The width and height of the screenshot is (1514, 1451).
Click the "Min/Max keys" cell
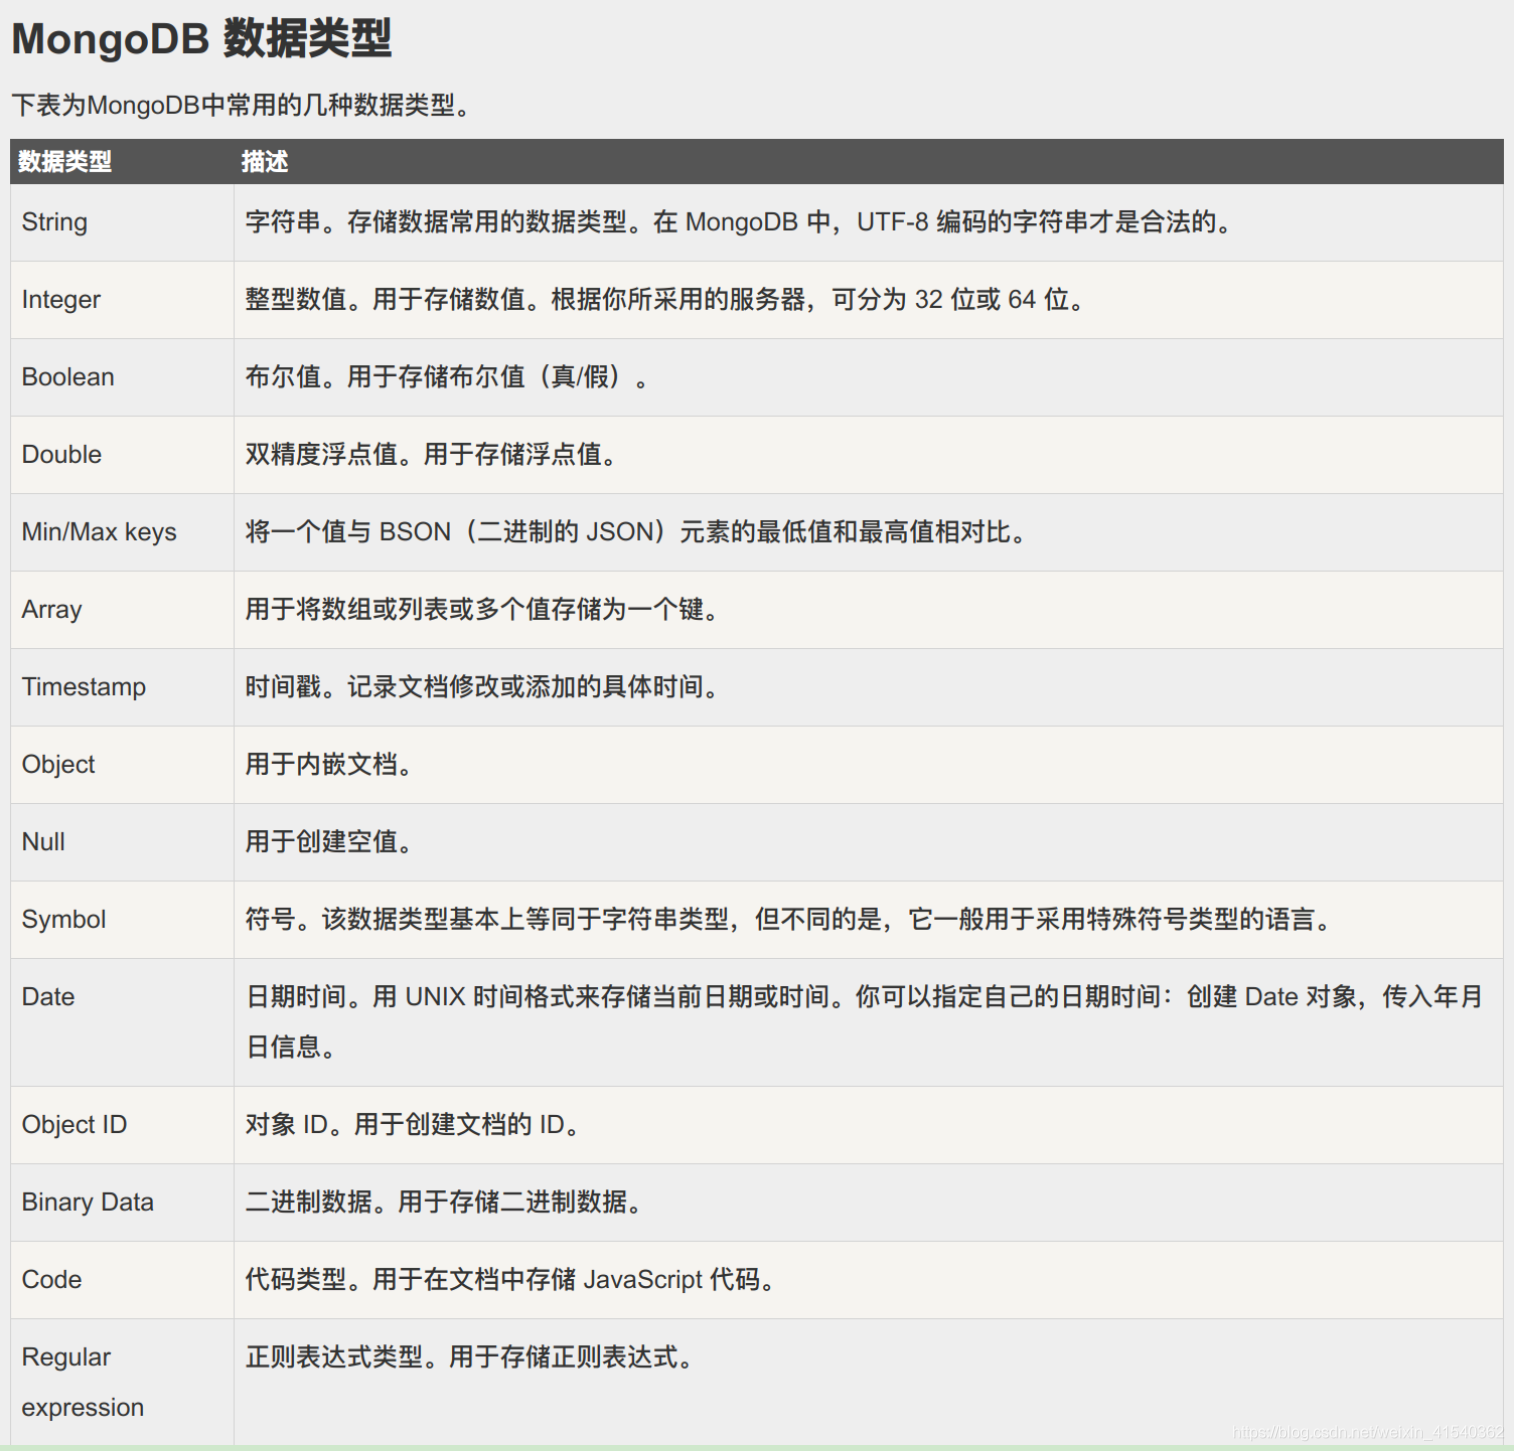tap(99, 532)
